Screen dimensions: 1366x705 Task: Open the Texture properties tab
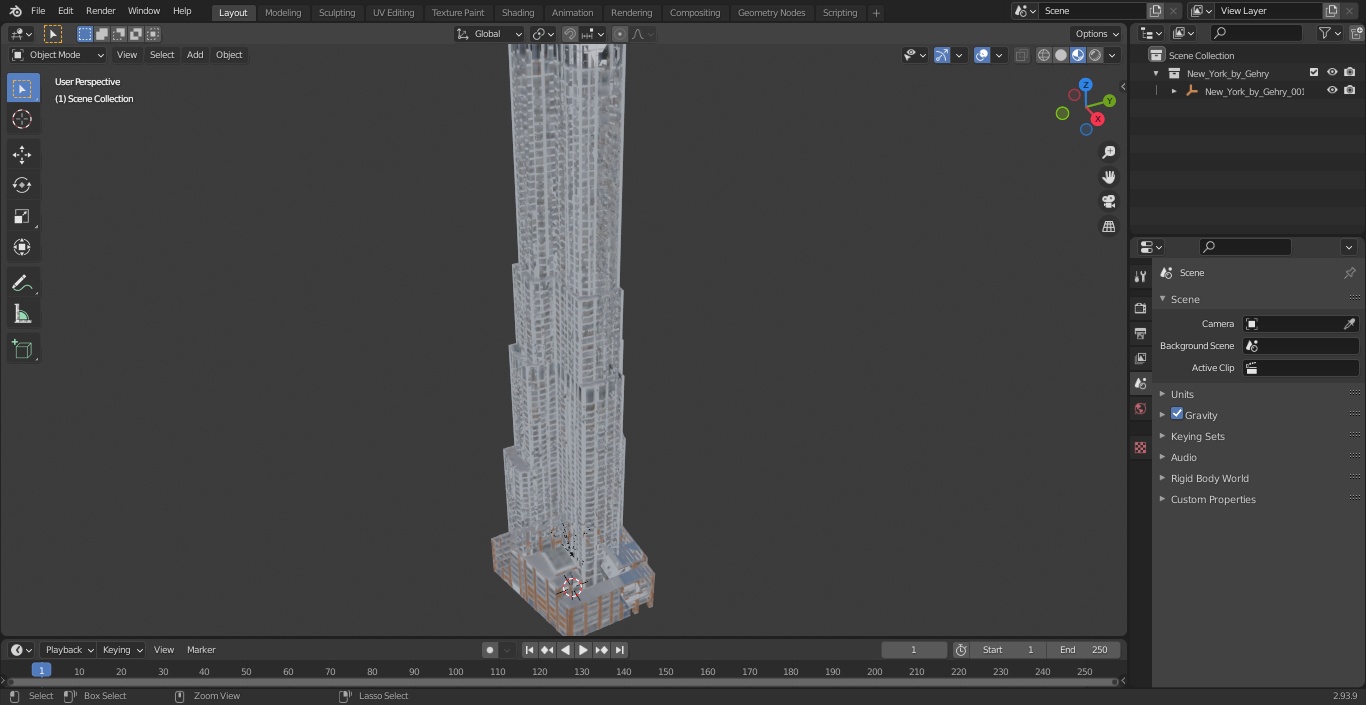1140,447
